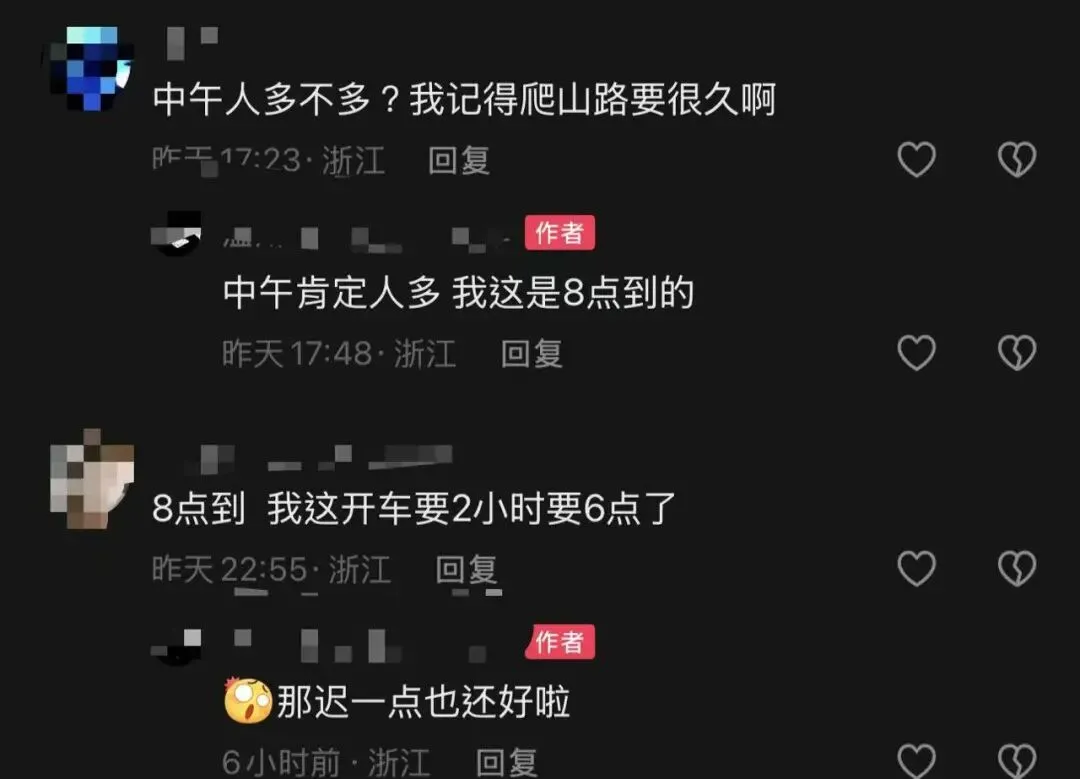Open author's small avatar on first reply
This screenshot has width=1080, height=779.
(x=176, y=233)
